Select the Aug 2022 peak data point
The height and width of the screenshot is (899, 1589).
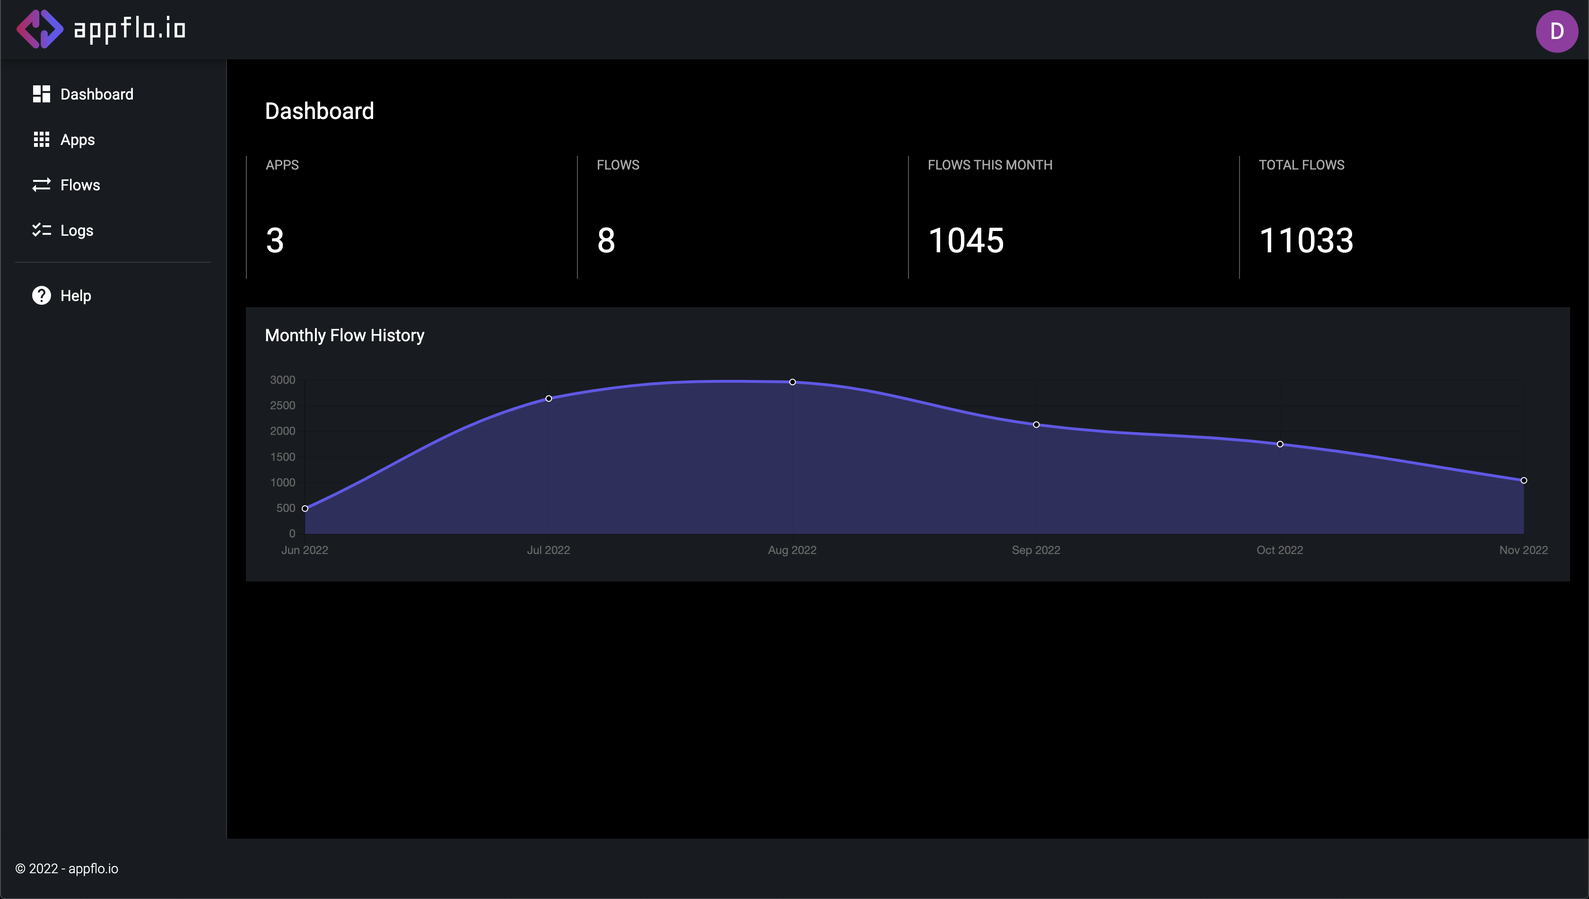(x=793, y=382)
